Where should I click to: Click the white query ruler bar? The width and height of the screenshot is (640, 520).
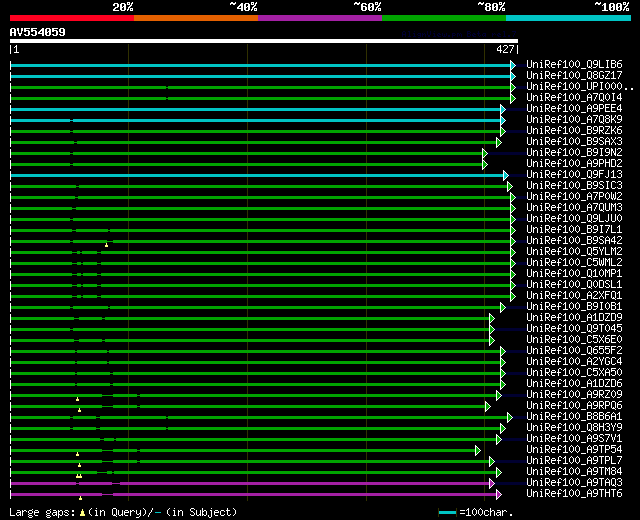click(x=263, y=41)
